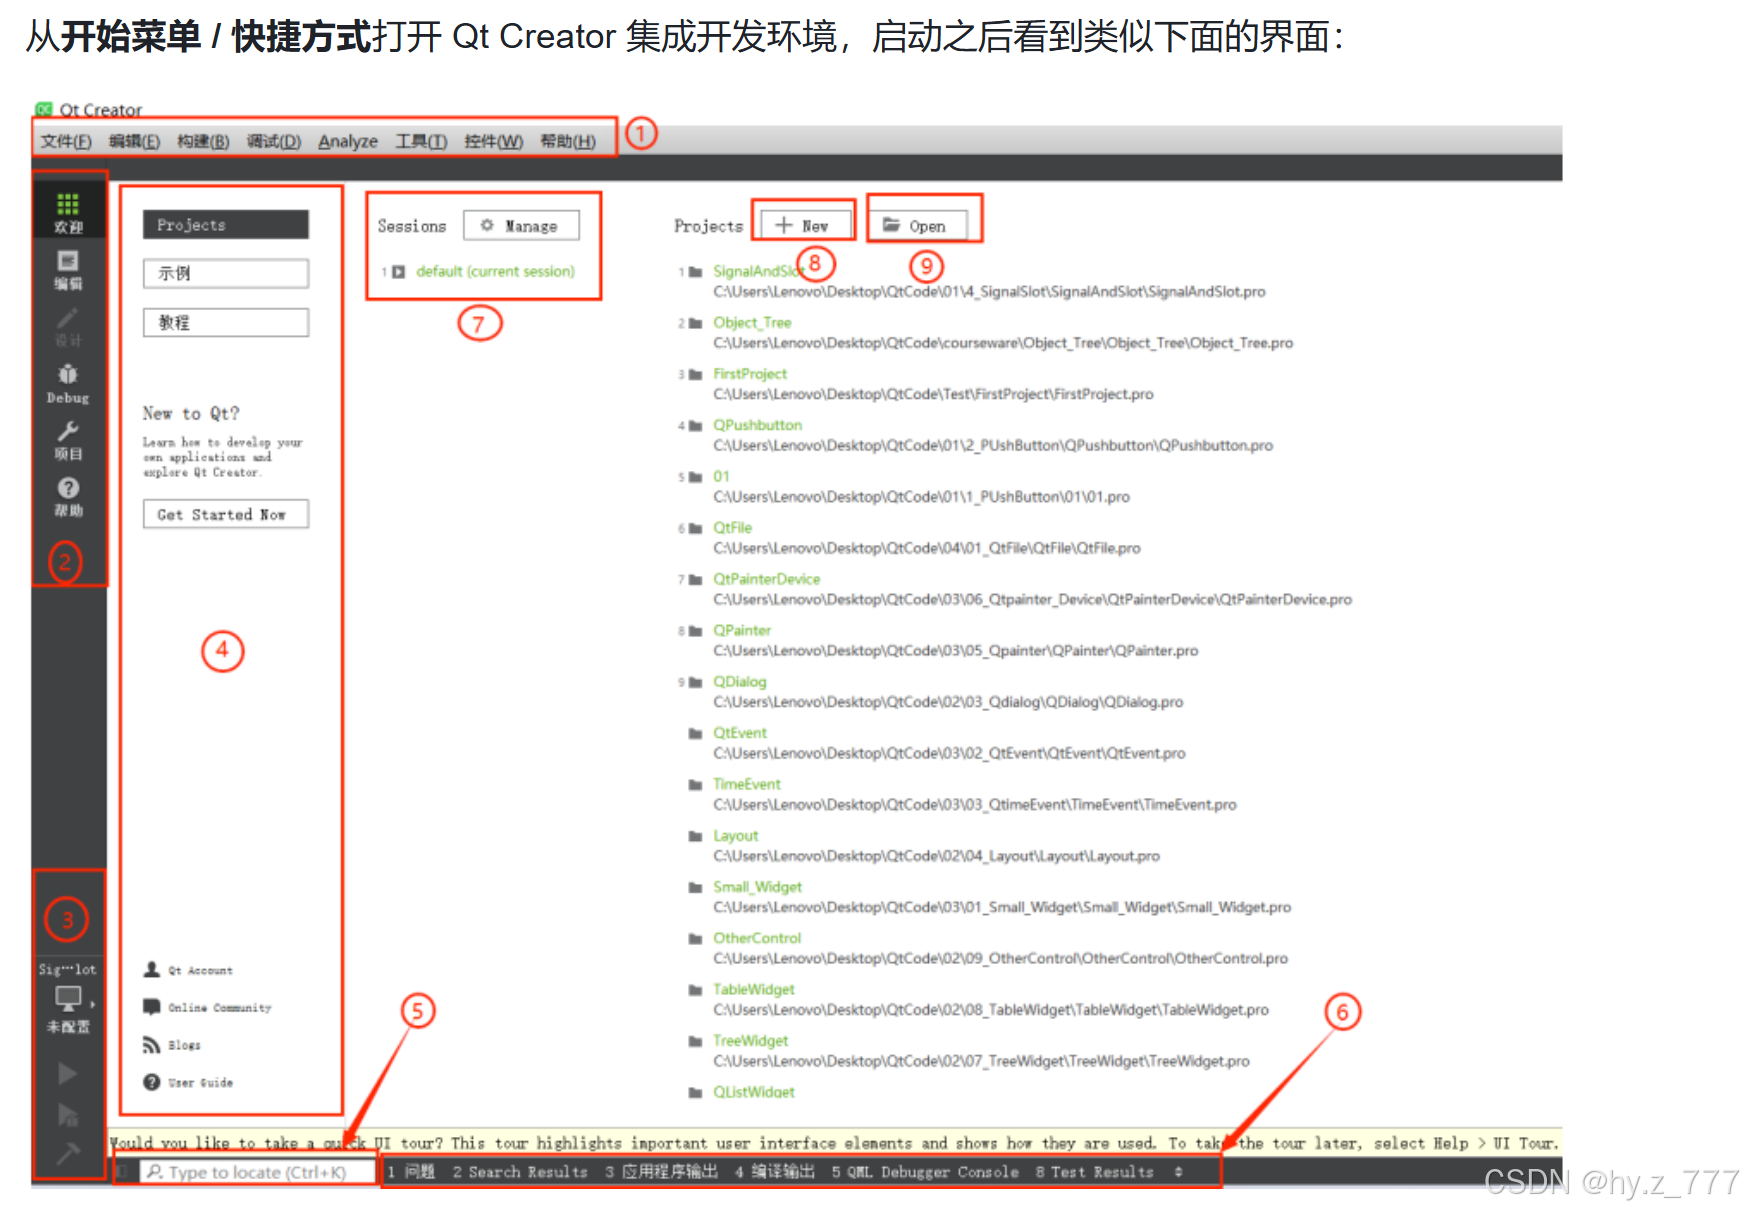Open the 控件(W) menu
This screenshot has height=1212, width=1744.
pos(494,141)
